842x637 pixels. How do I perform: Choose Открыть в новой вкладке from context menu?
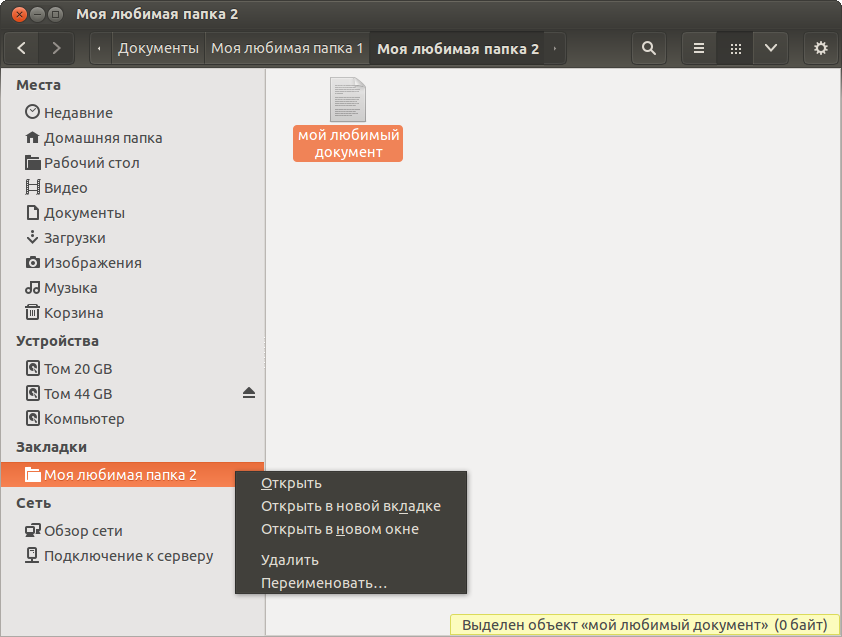point(350,506)
